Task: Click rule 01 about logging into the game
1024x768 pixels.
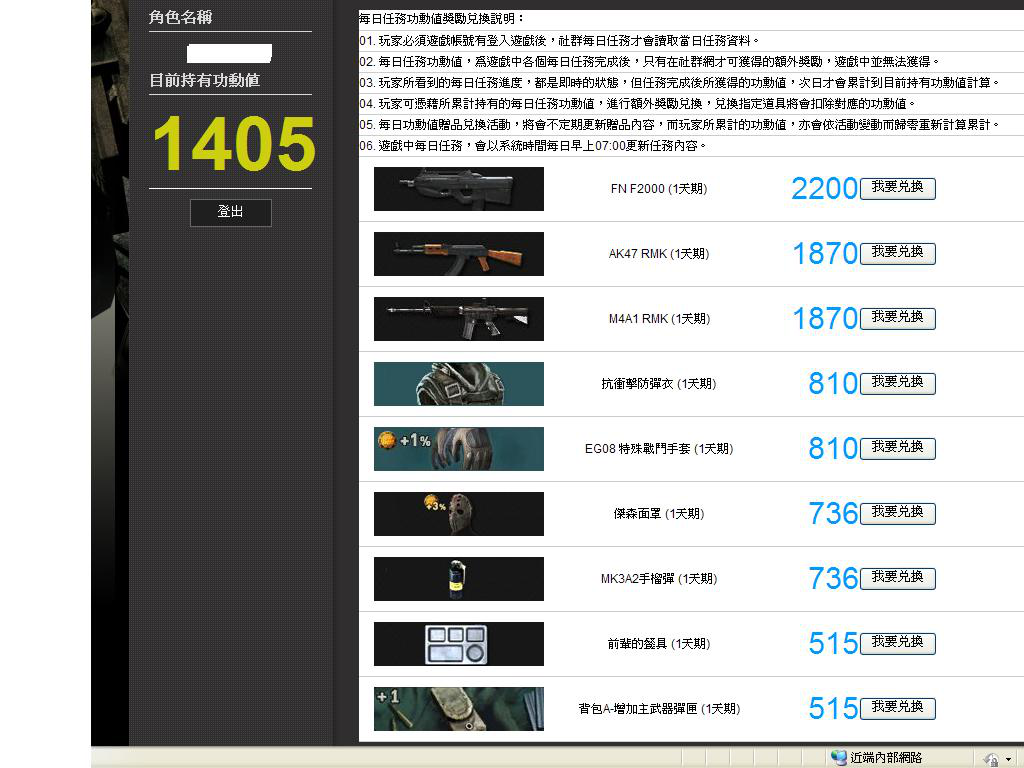Action: (560, 41)
